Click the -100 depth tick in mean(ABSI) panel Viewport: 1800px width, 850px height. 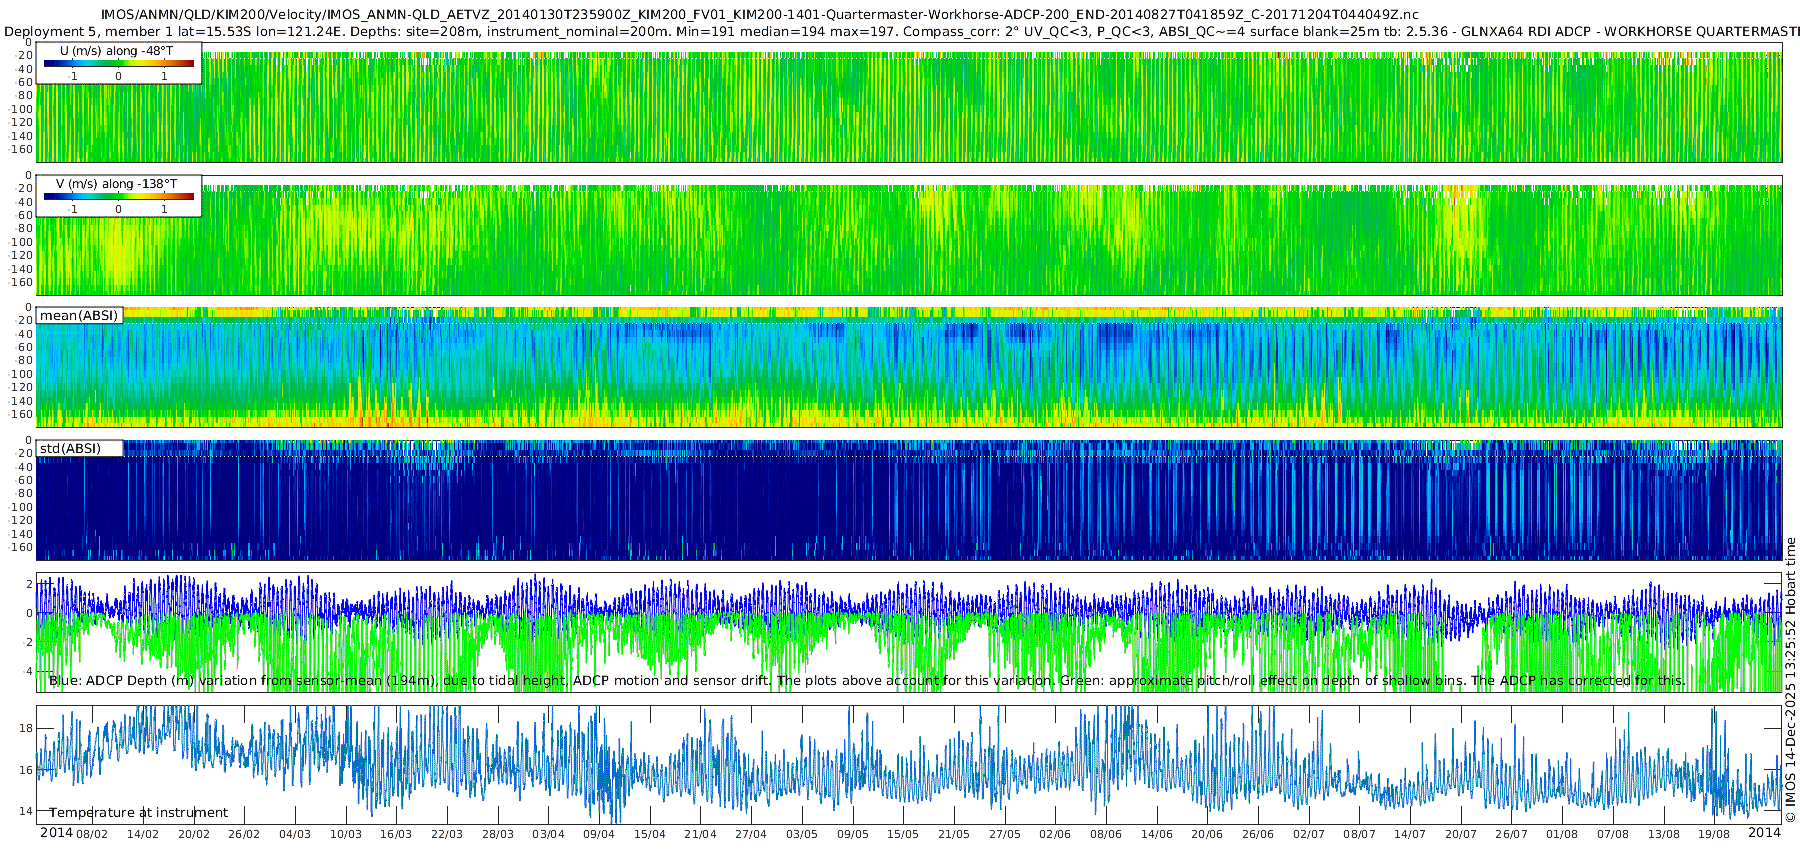21,374
